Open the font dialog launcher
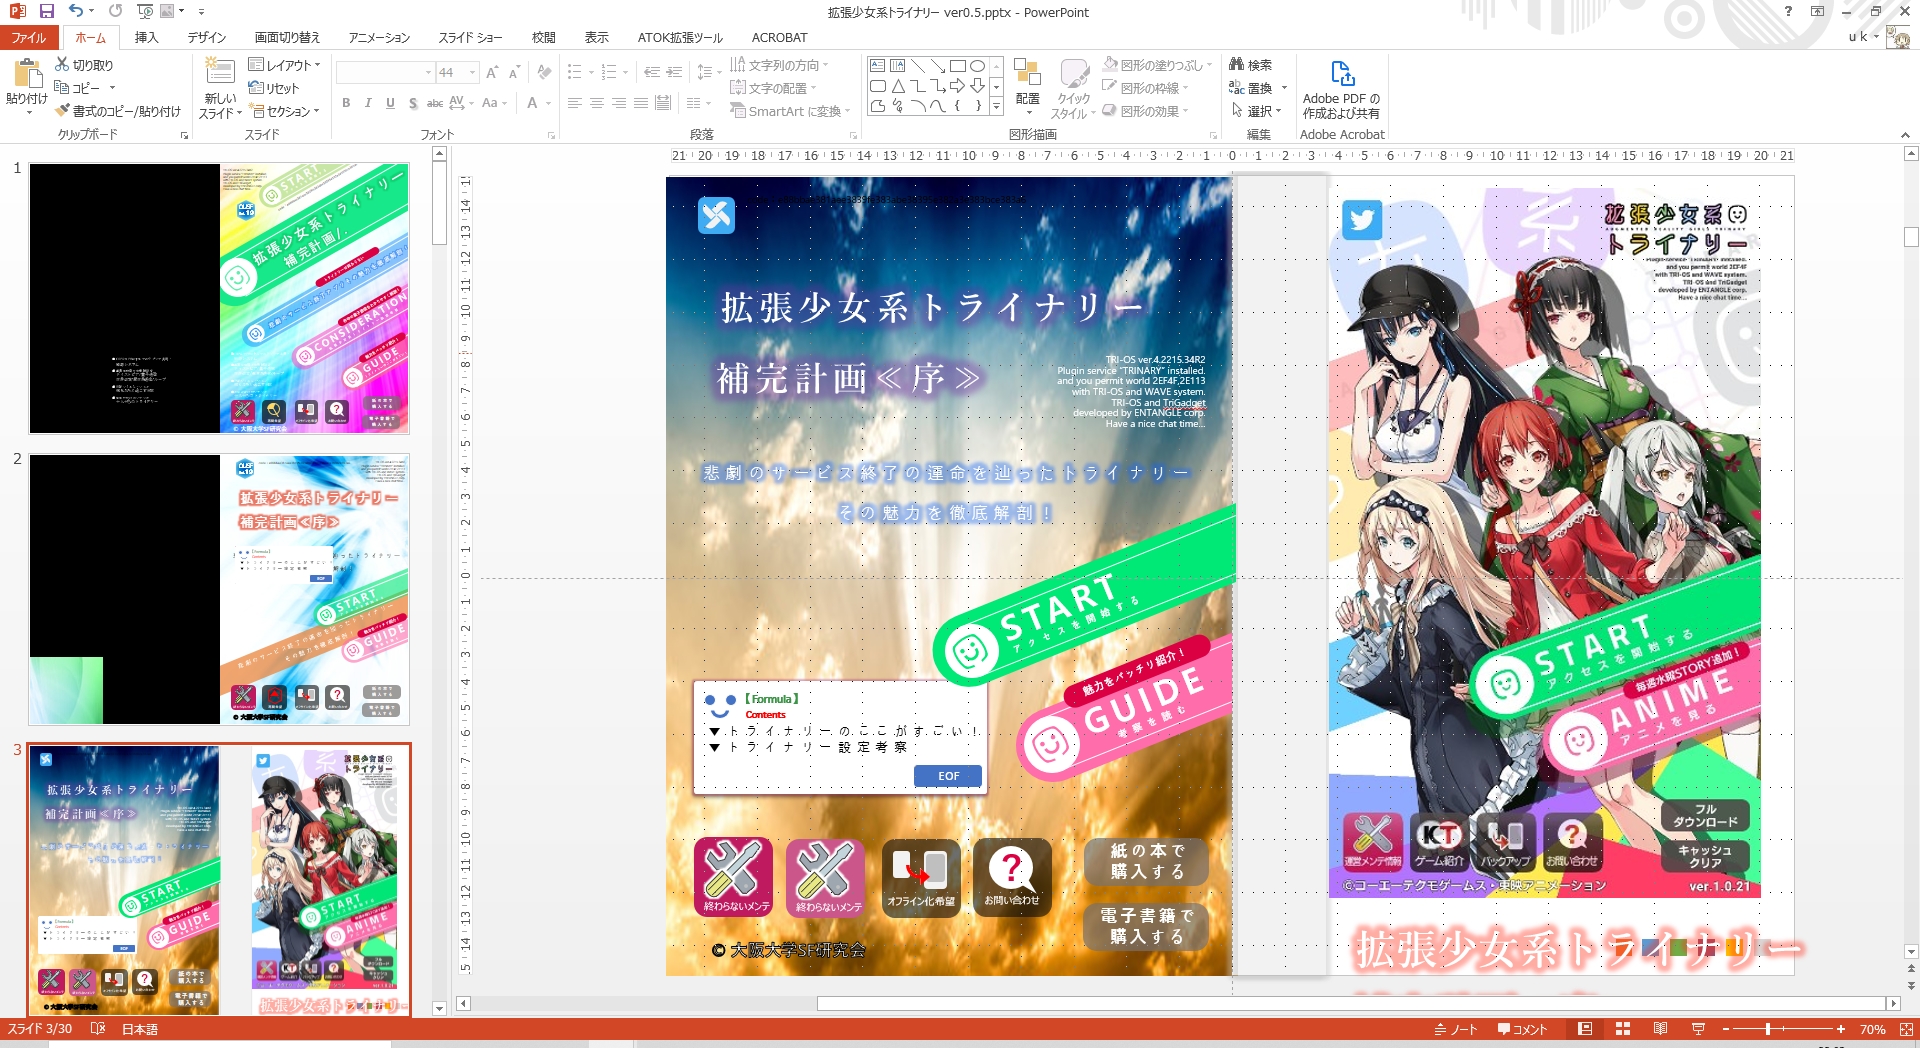This screenshot has width=1920, height=1048. [x=551, y=135]
